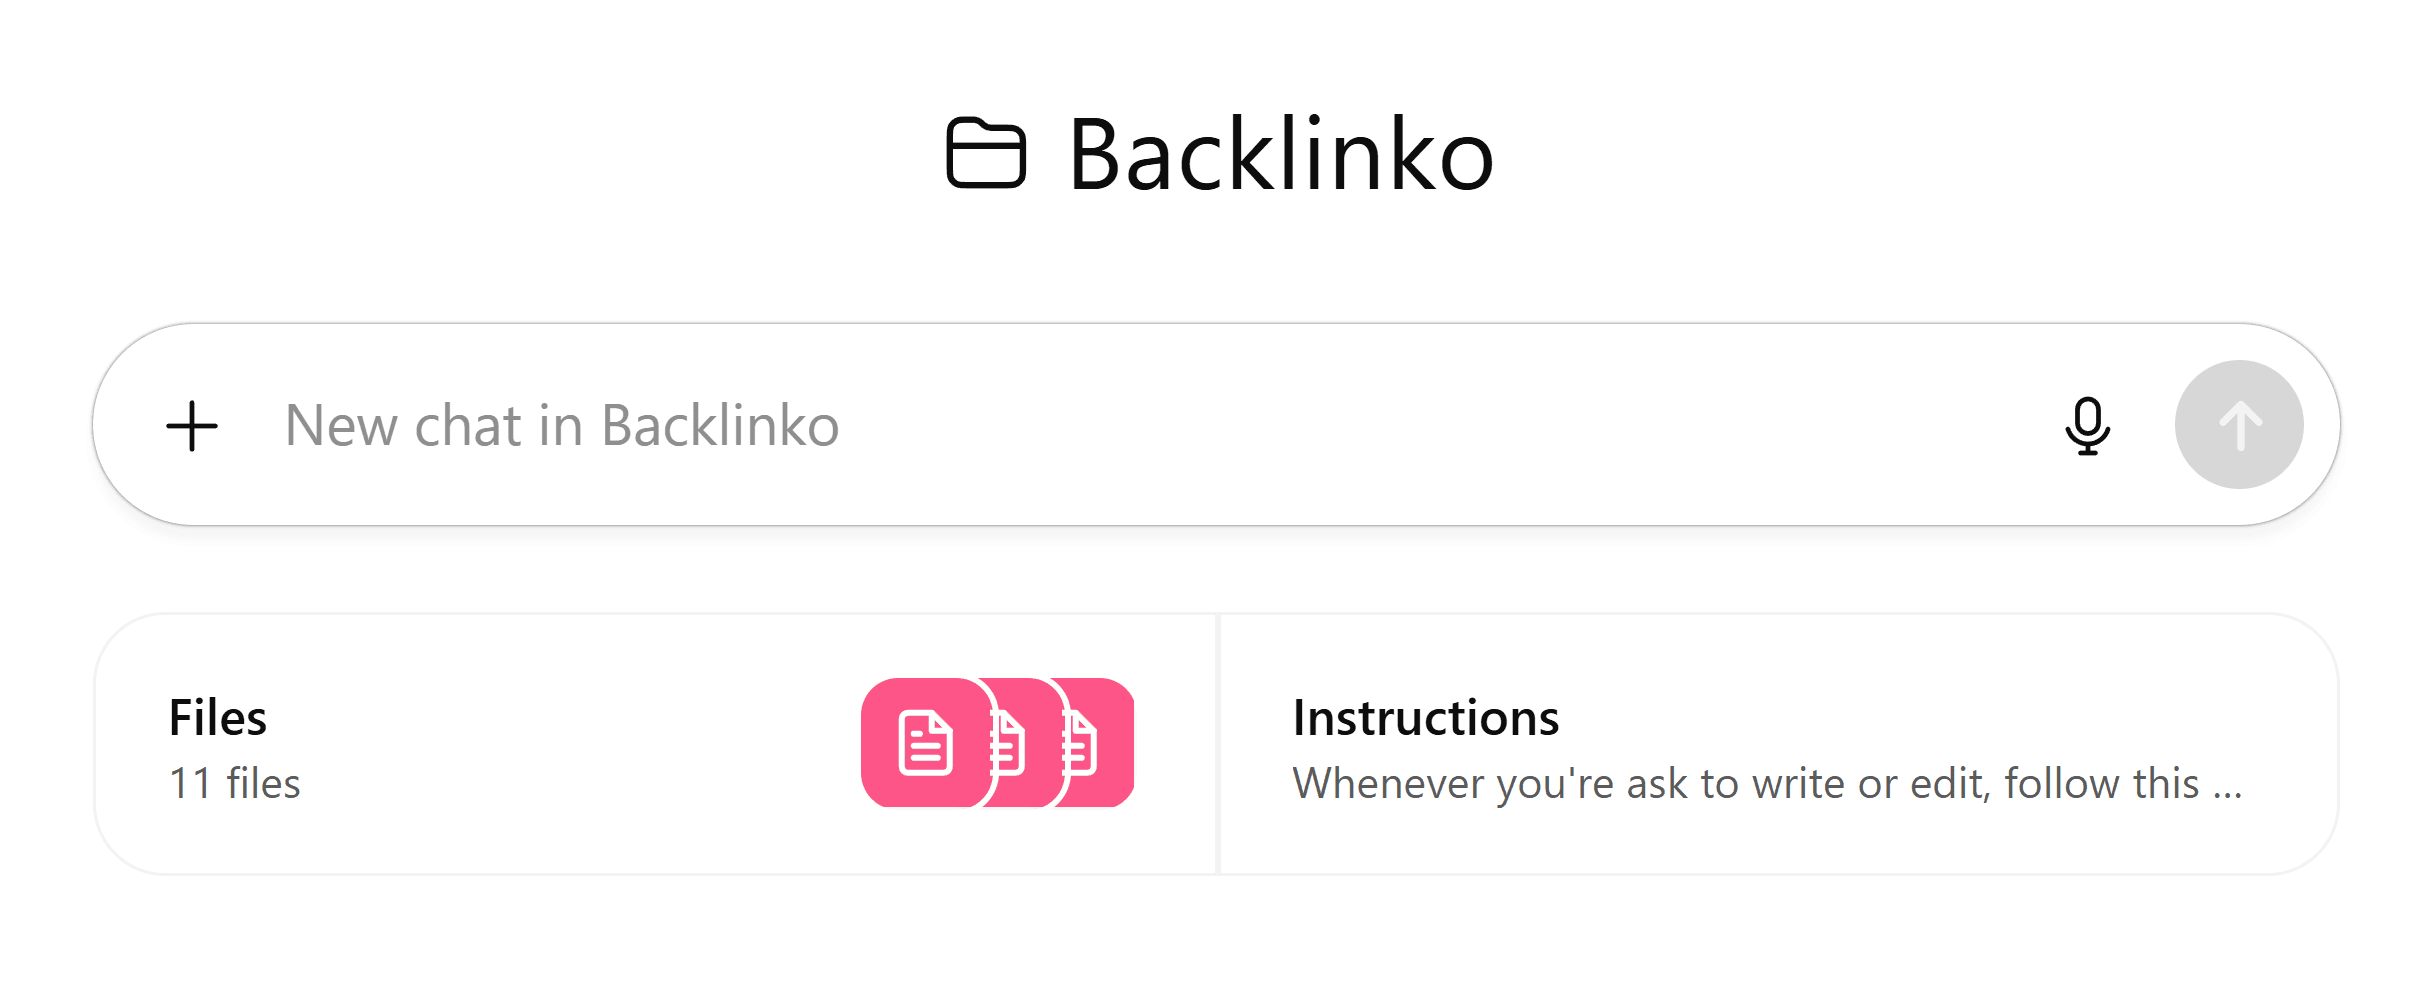
Task: Click the Instructions heading label
Action: tap(1426, 718)
